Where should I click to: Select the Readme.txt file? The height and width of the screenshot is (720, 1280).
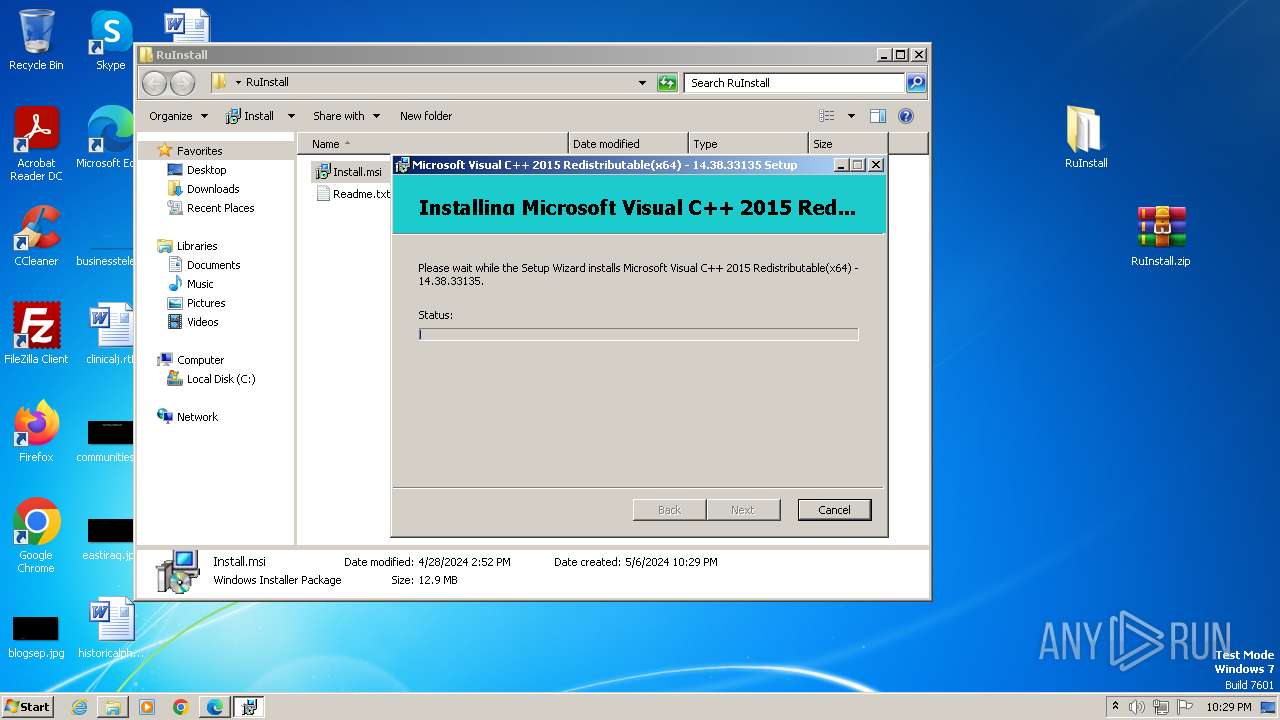(354, 194)
